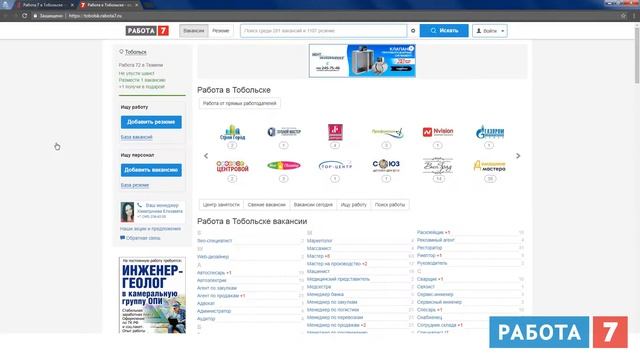
Task: Click the Обратная связь chat icon
Action: 122,238
